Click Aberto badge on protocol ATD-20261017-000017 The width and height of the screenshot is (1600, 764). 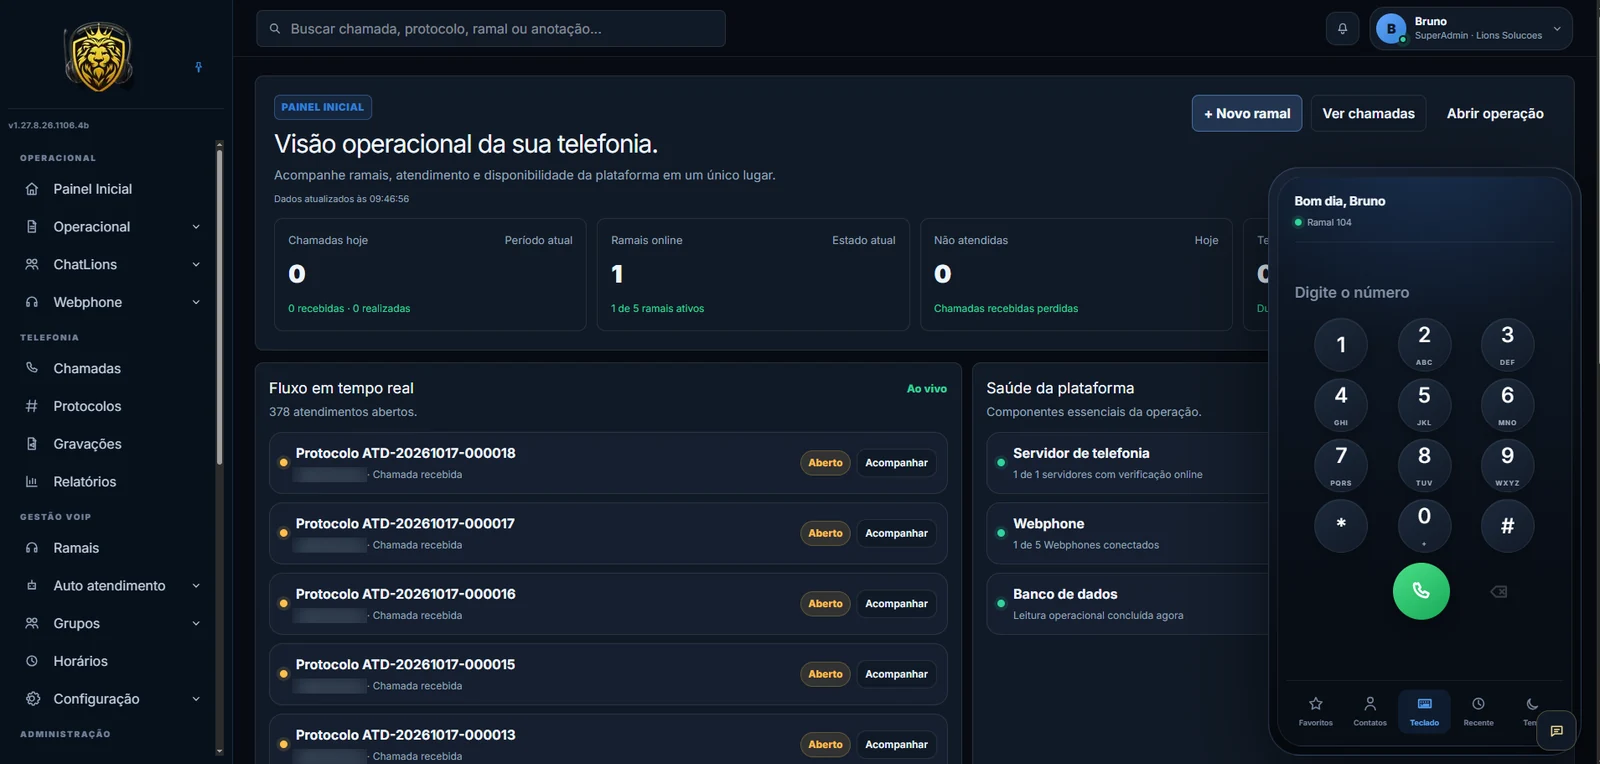(x=825, y=533)
